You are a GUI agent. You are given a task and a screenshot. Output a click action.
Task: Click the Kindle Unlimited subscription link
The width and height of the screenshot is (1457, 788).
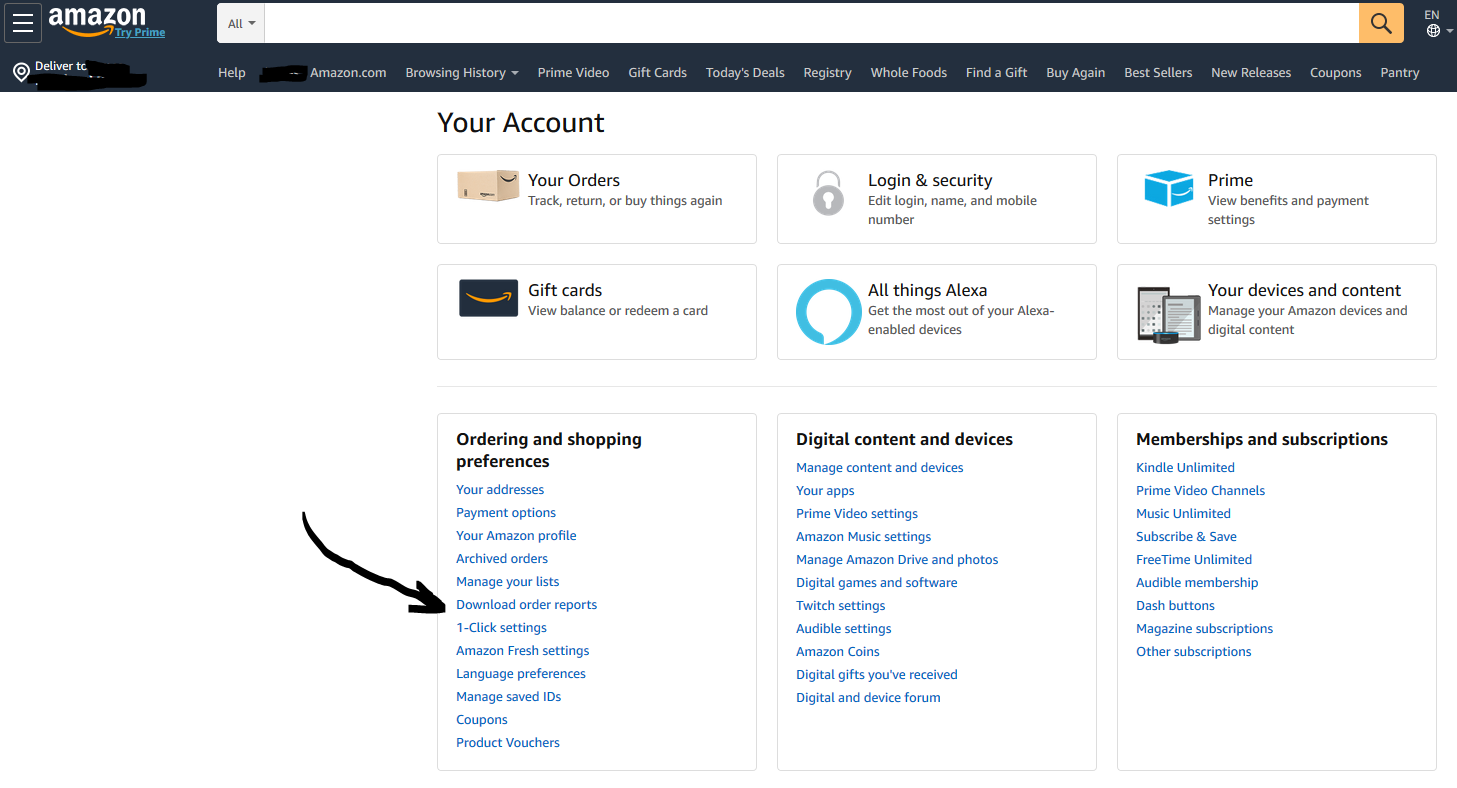pos(1184,467)
